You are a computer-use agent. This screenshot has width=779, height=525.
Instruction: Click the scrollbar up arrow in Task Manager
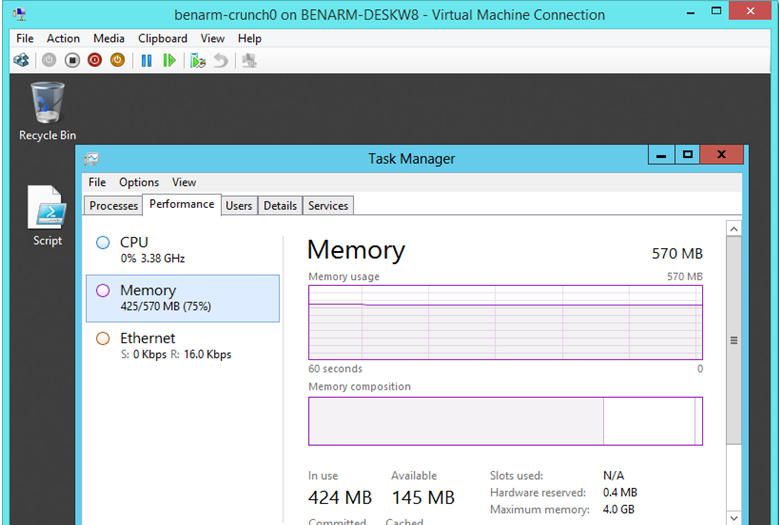pyautogui.click(x=734, y=230)
